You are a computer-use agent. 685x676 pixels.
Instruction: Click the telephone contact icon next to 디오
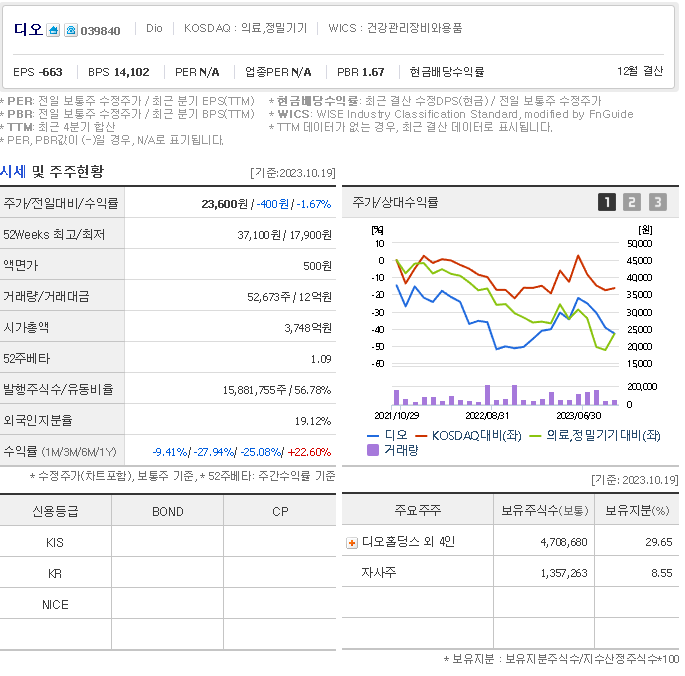[71, 30]
